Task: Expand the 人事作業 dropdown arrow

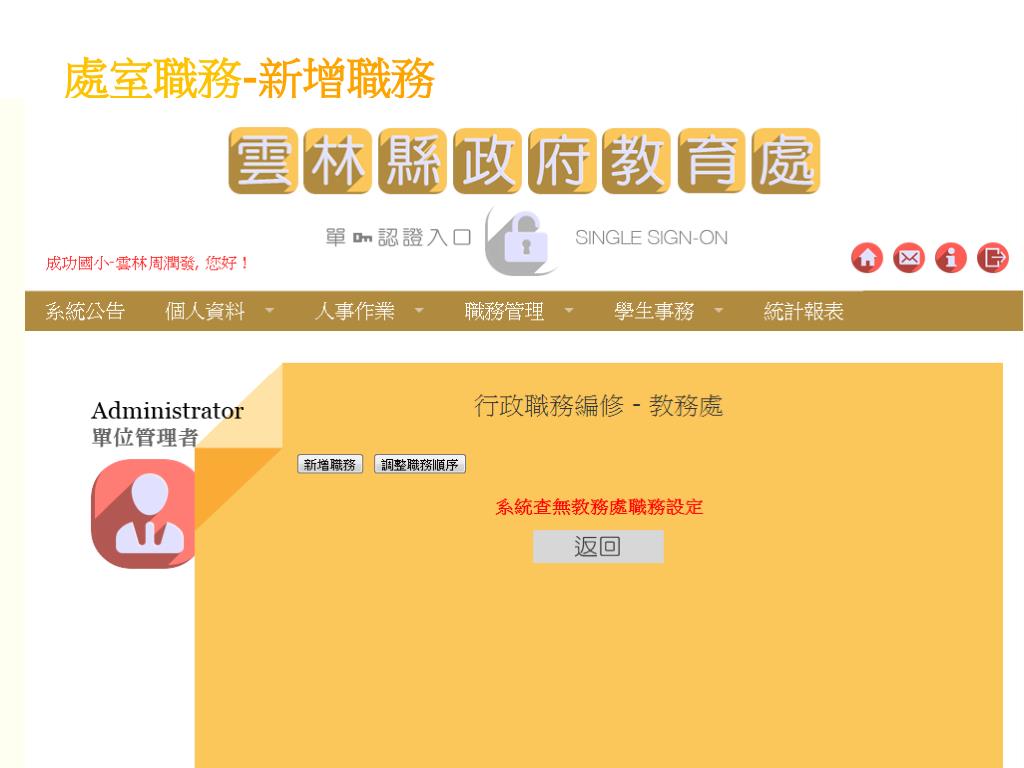Action: (x=419, y=311)
